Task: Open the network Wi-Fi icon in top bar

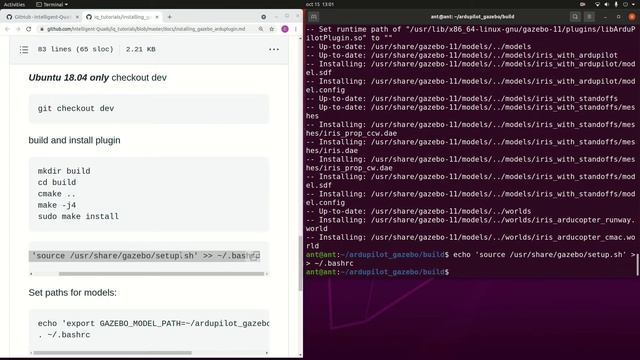Action: pos(597,4)
